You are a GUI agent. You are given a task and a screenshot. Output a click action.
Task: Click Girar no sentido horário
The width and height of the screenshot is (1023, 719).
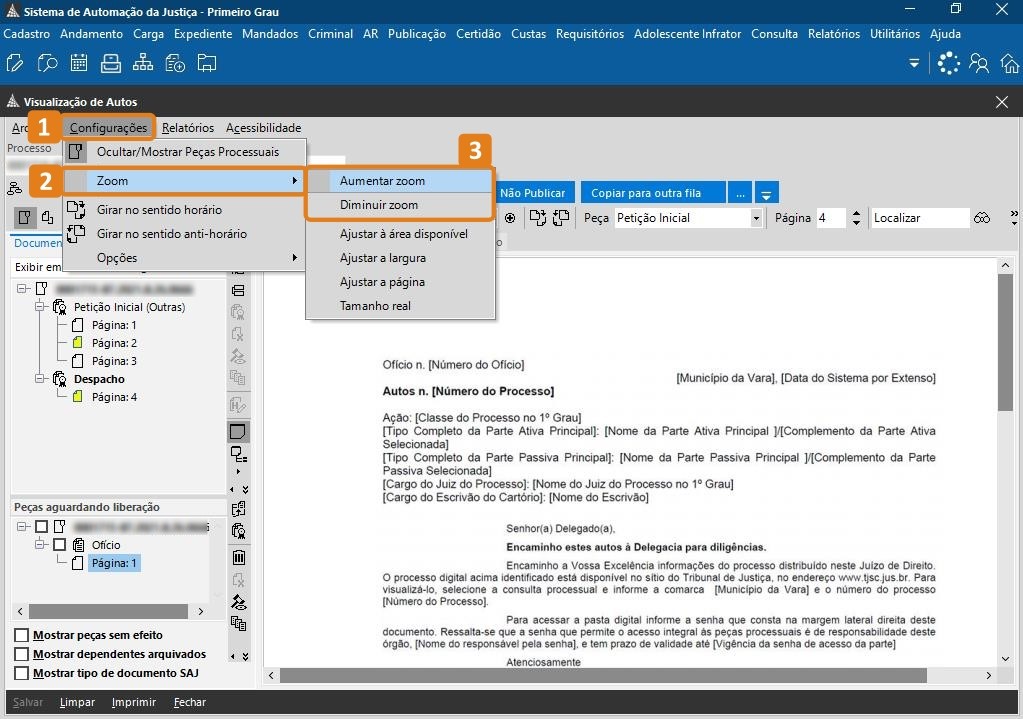185,209
